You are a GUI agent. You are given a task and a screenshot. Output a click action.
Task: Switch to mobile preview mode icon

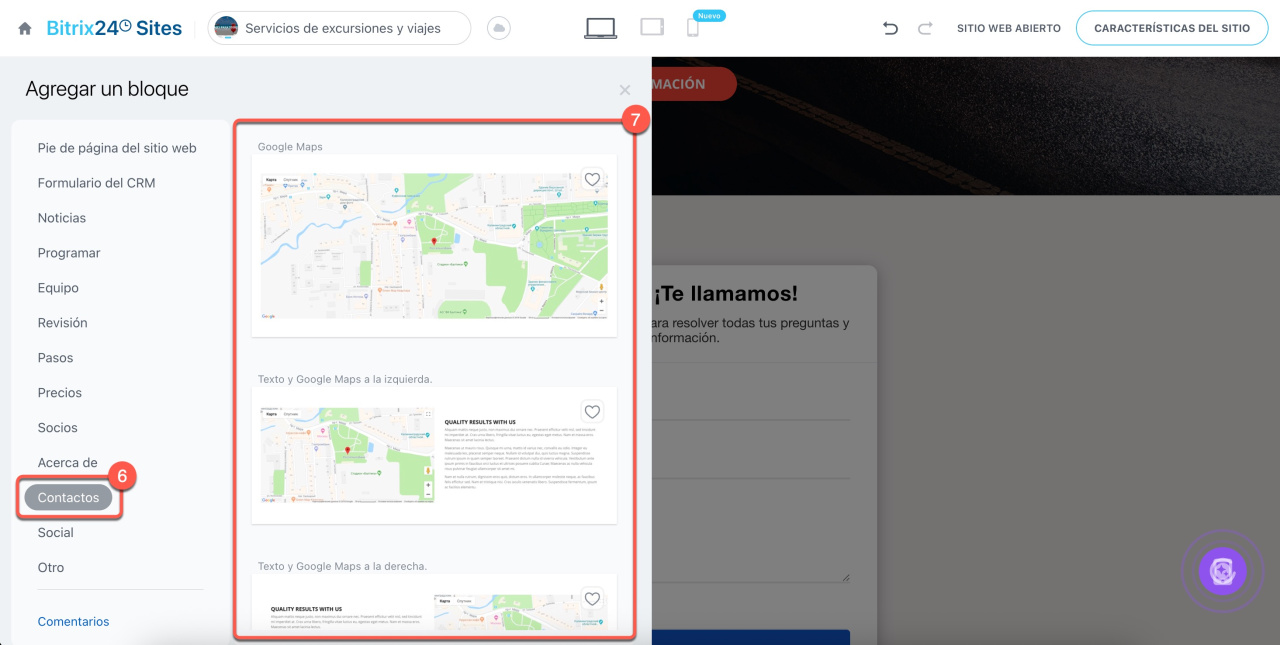pos(692,28)
